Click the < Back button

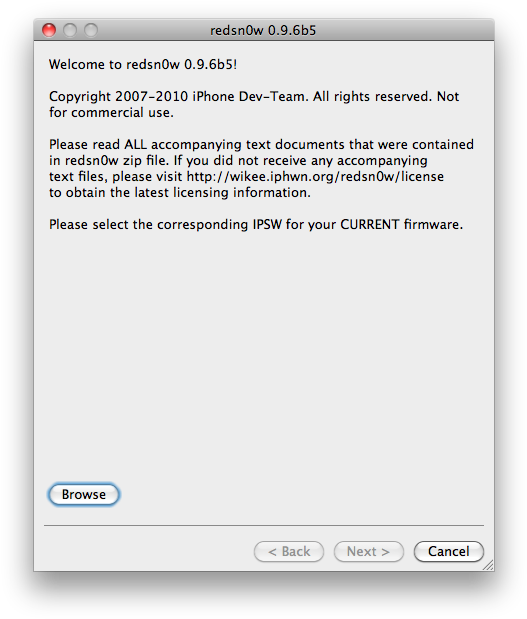pos(289,551)
